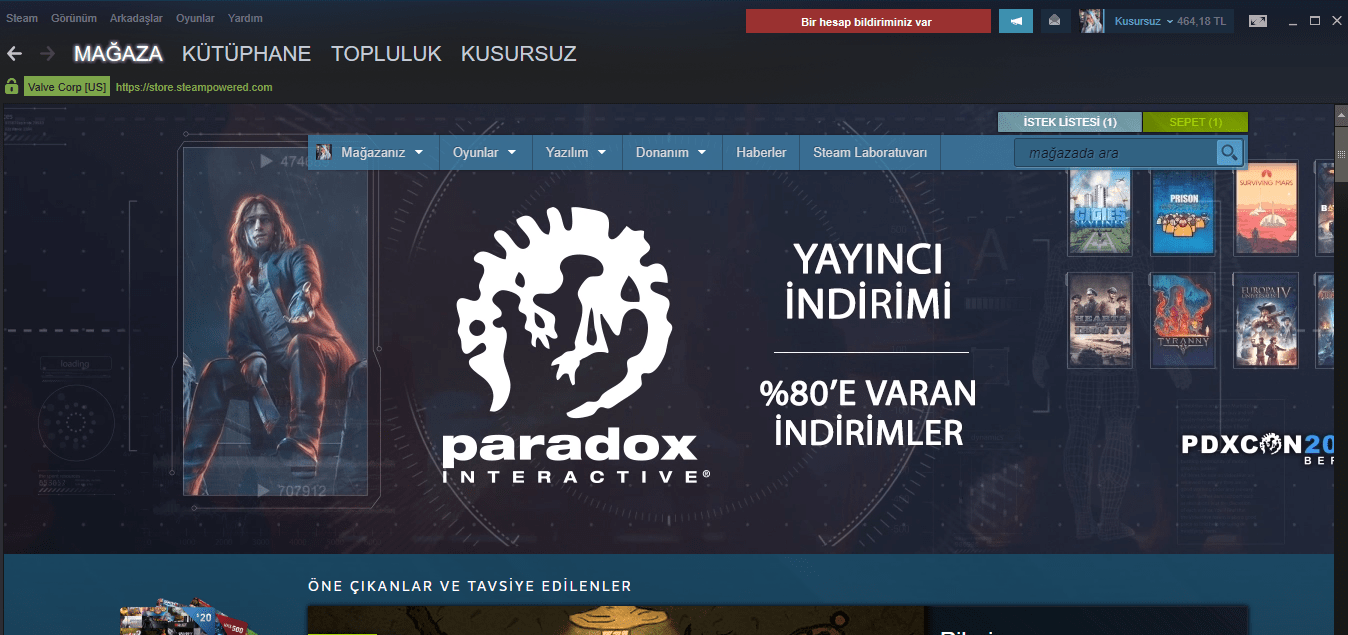Click the small avatar beside Mağazanız
The height and width of the screenshot is (635, 1348).
point(324,152)
